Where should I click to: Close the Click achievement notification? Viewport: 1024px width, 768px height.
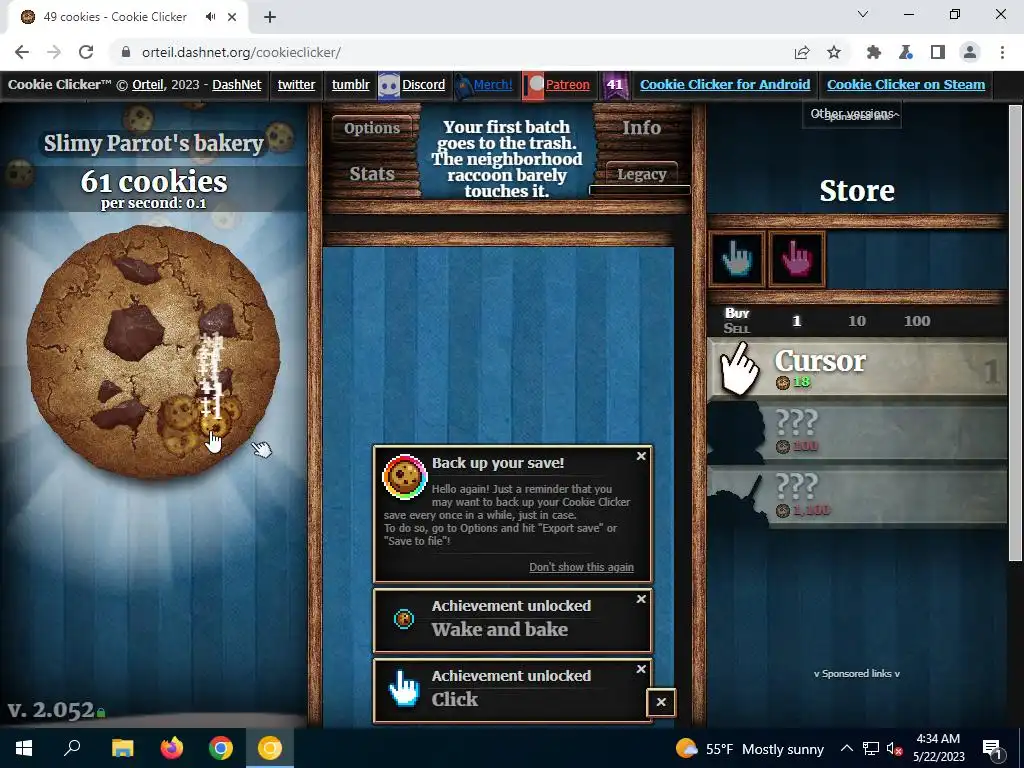[641, 669]
